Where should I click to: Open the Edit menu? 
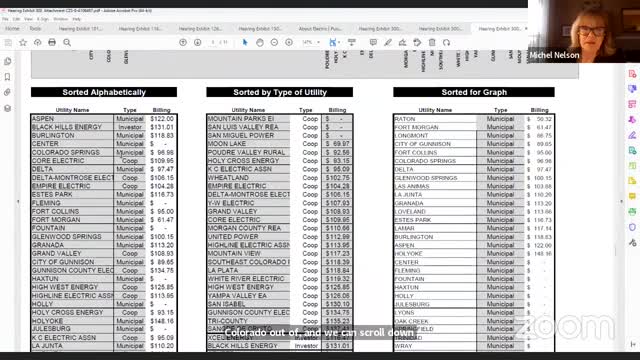point(16,19)
